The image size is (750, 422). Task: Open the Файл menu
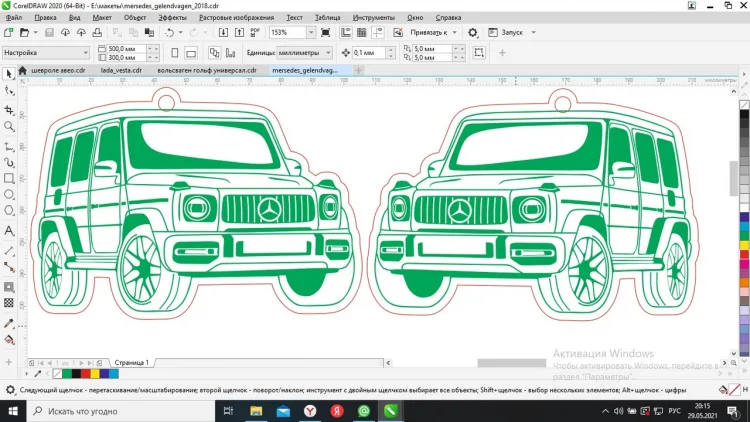[14, 18]
